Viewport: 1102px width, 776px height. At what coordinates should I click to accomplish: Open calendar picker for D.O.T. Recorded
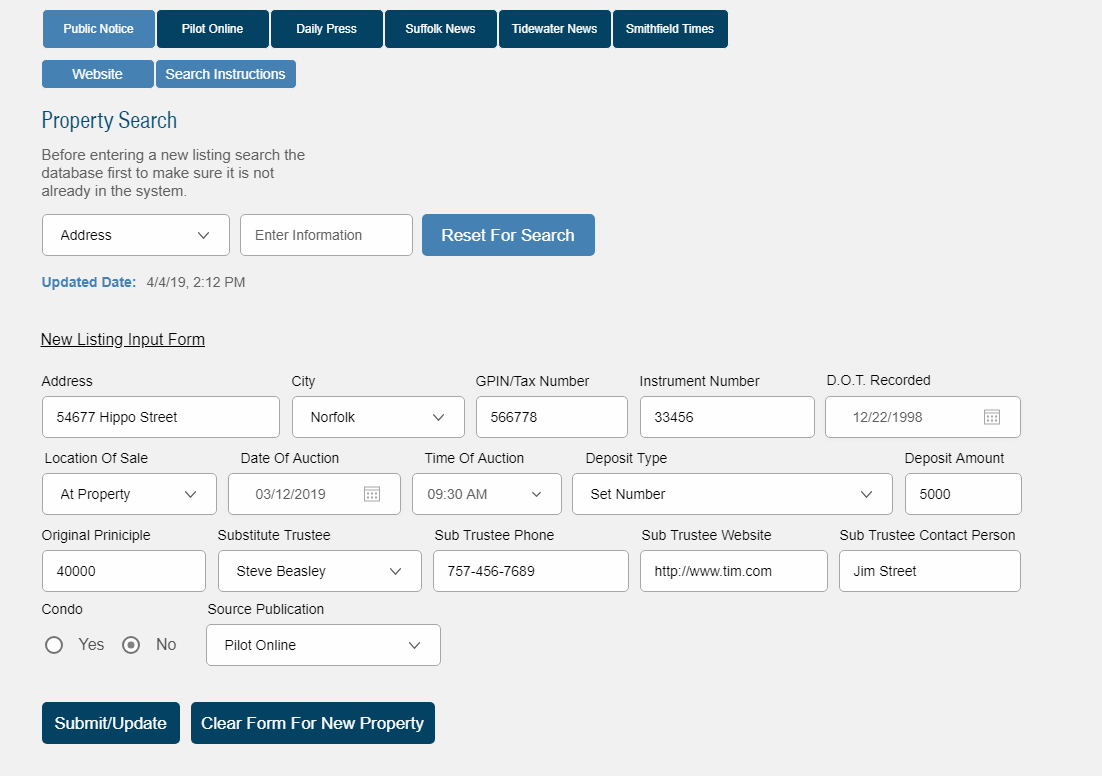click(x=992, y=418)
